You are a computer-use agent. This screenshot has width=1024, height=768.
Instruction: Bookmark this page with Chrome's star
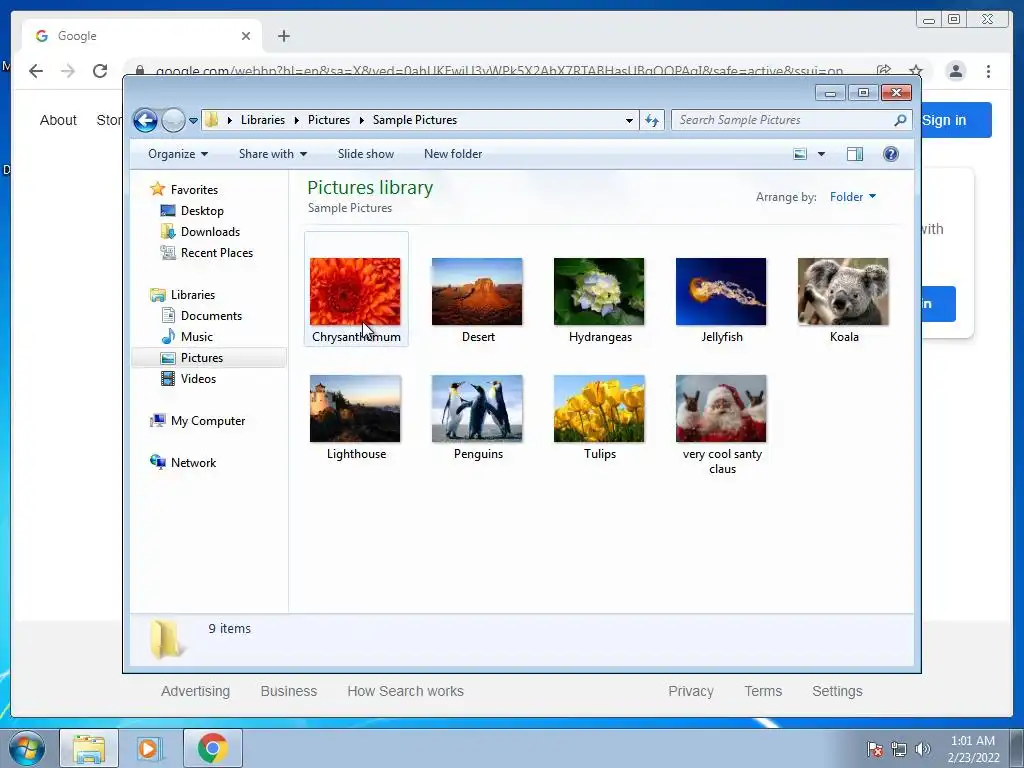point(916,71)
